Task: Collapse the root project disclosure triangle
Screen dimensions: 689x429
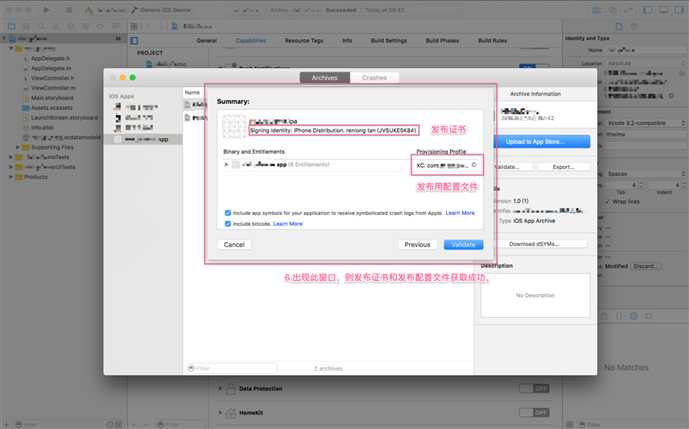Action: click(4, 39)
